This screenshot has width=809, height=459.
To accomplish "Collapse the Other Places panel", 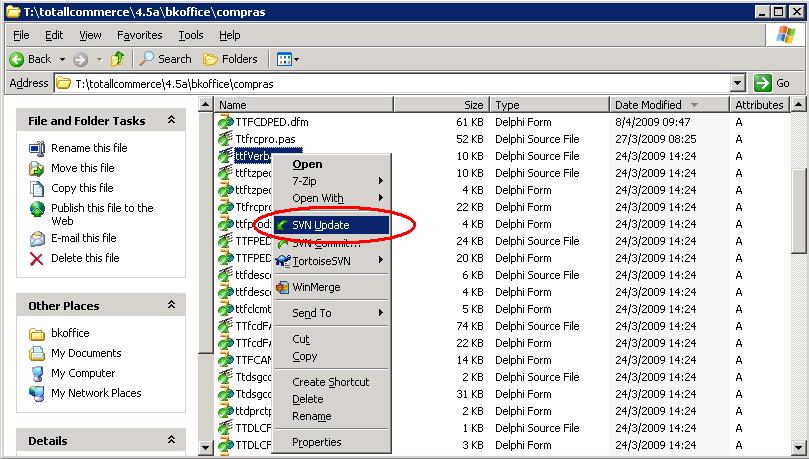I will [171, 305].
